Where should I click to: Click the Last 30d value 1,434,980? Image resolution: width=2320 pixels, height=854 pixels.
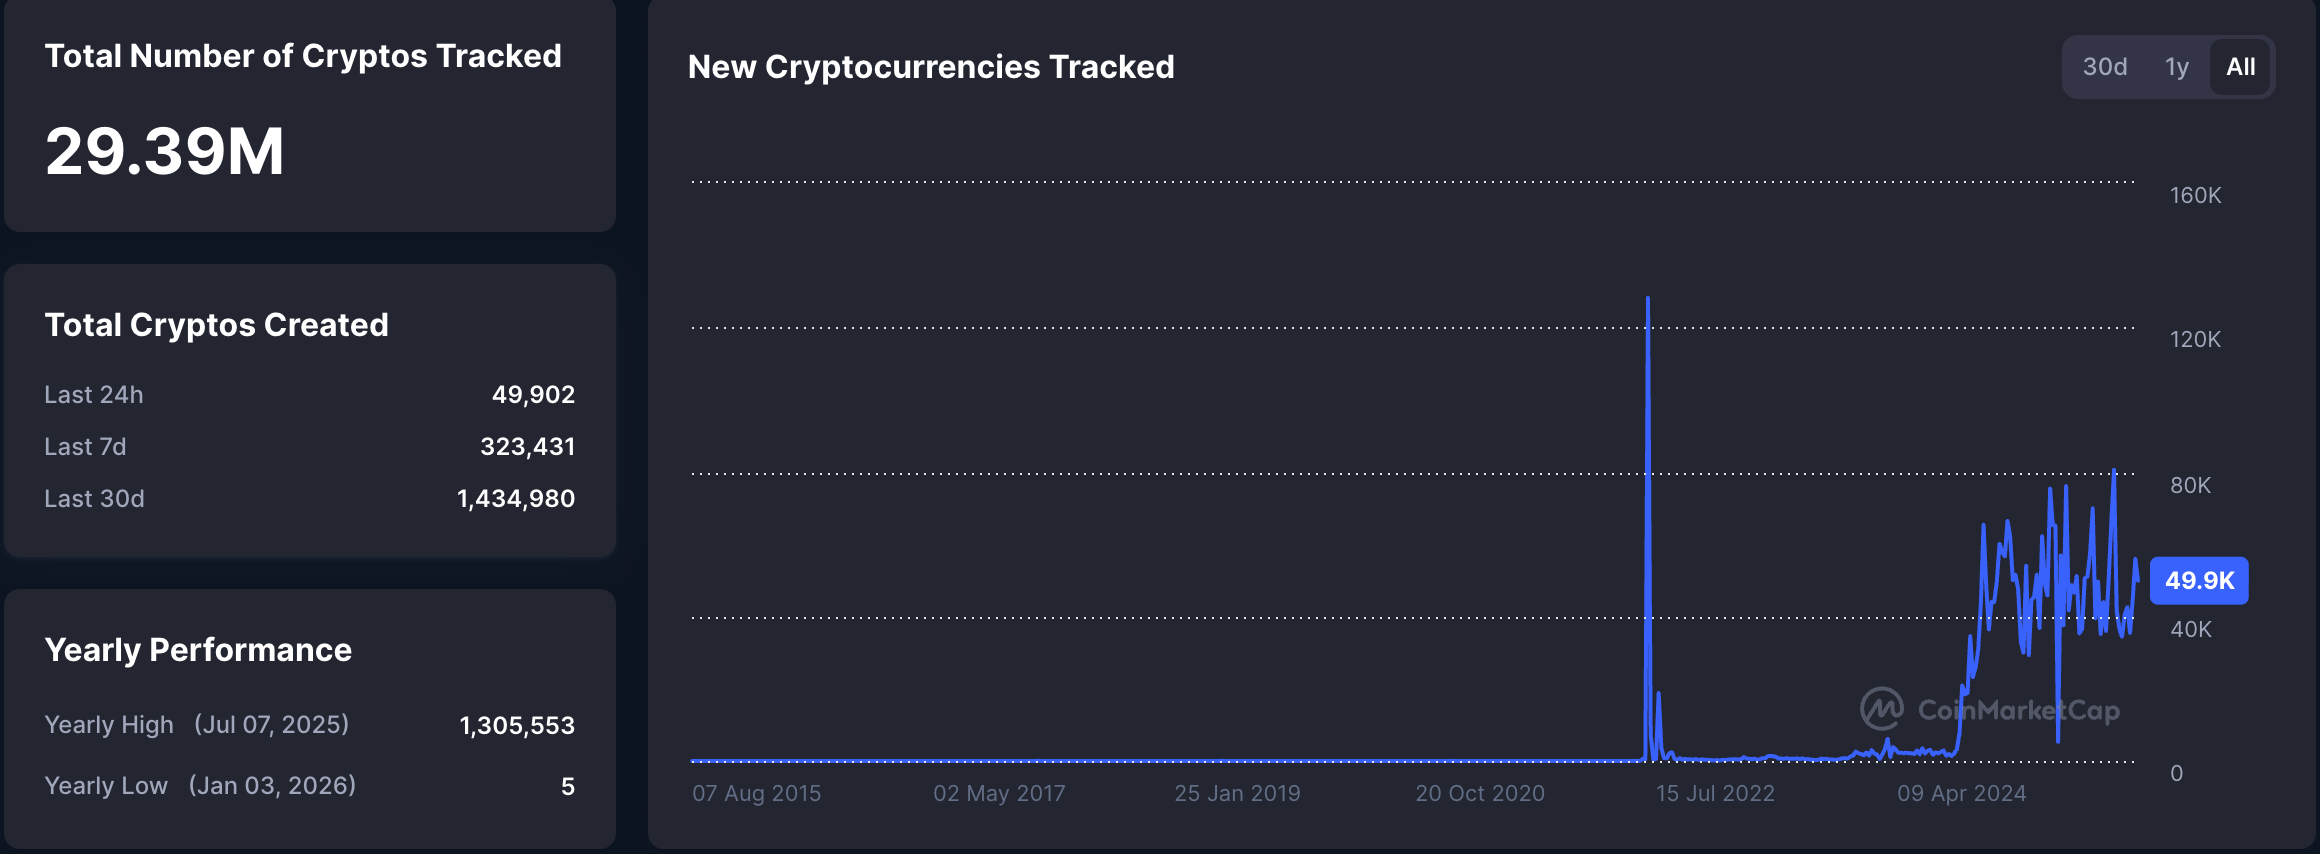tap(516, 498)
